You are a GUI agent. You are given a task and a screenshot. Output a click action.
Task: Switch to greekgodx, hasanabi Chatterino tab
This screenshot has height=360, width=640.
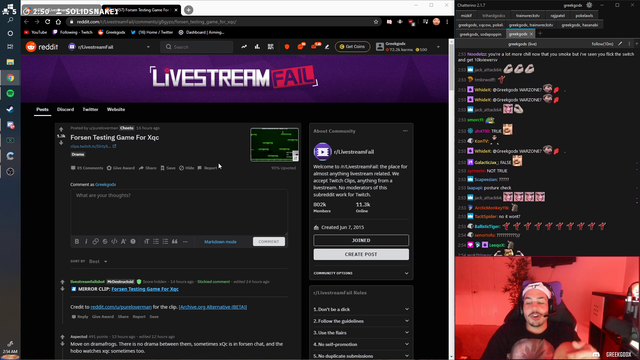580,25
